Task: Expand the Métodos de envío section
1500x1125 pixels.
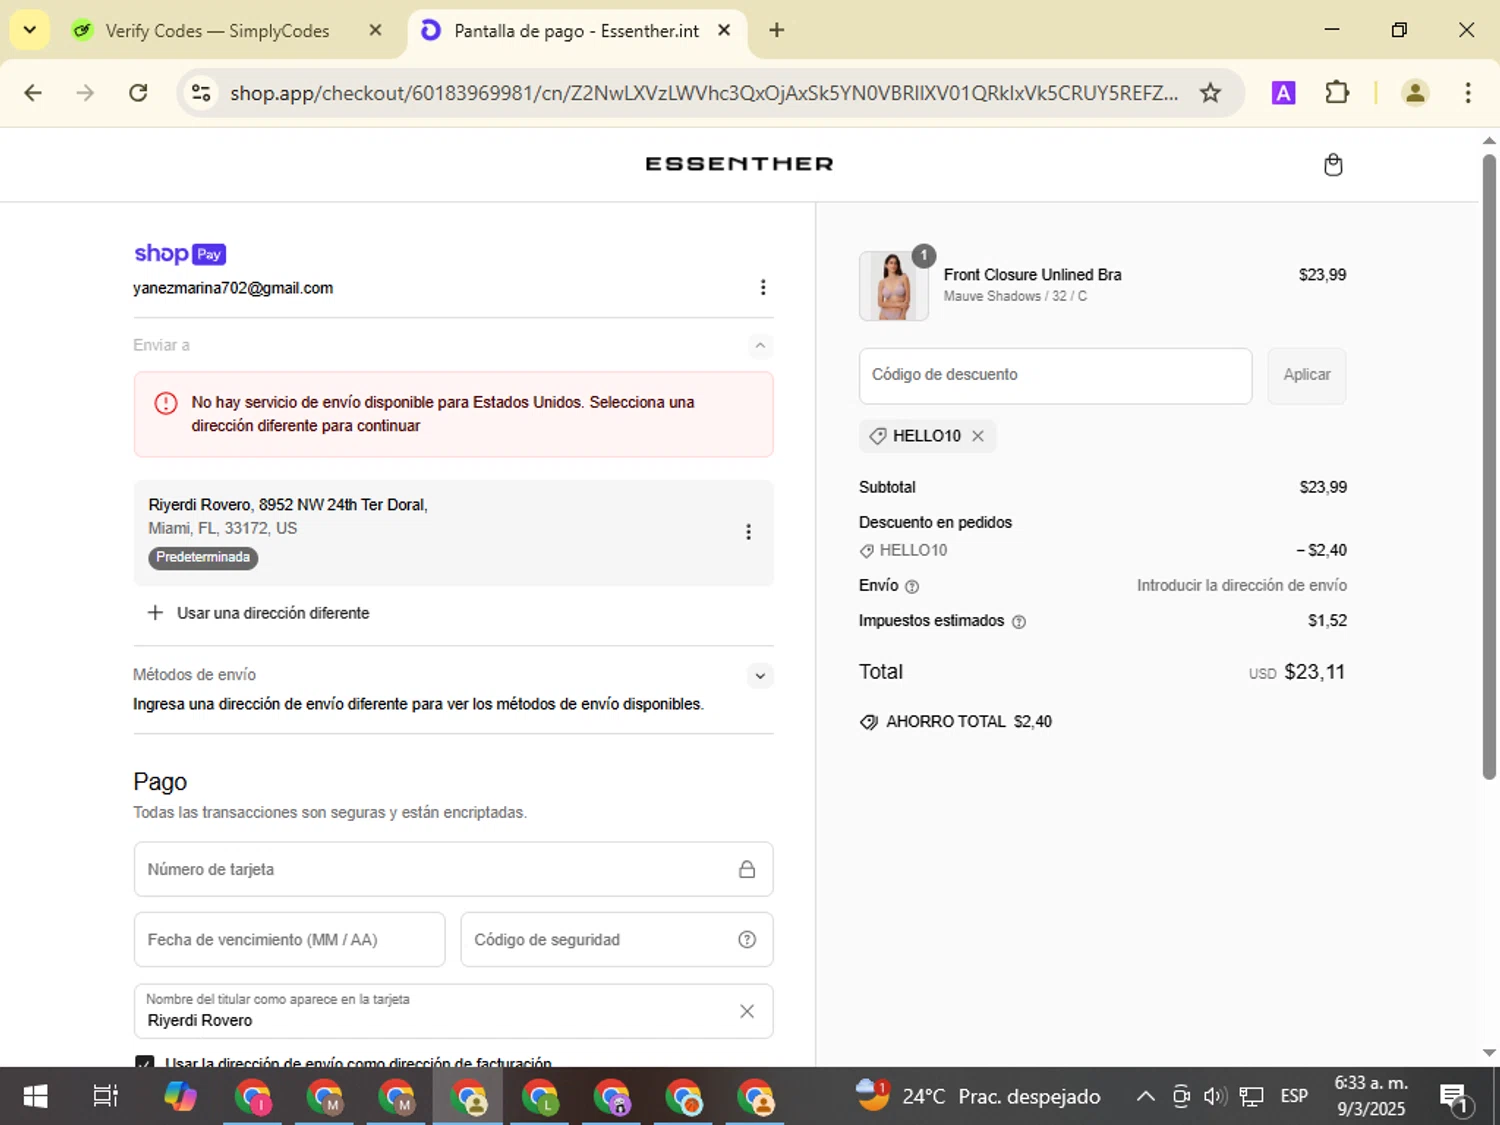Action: 760,676
